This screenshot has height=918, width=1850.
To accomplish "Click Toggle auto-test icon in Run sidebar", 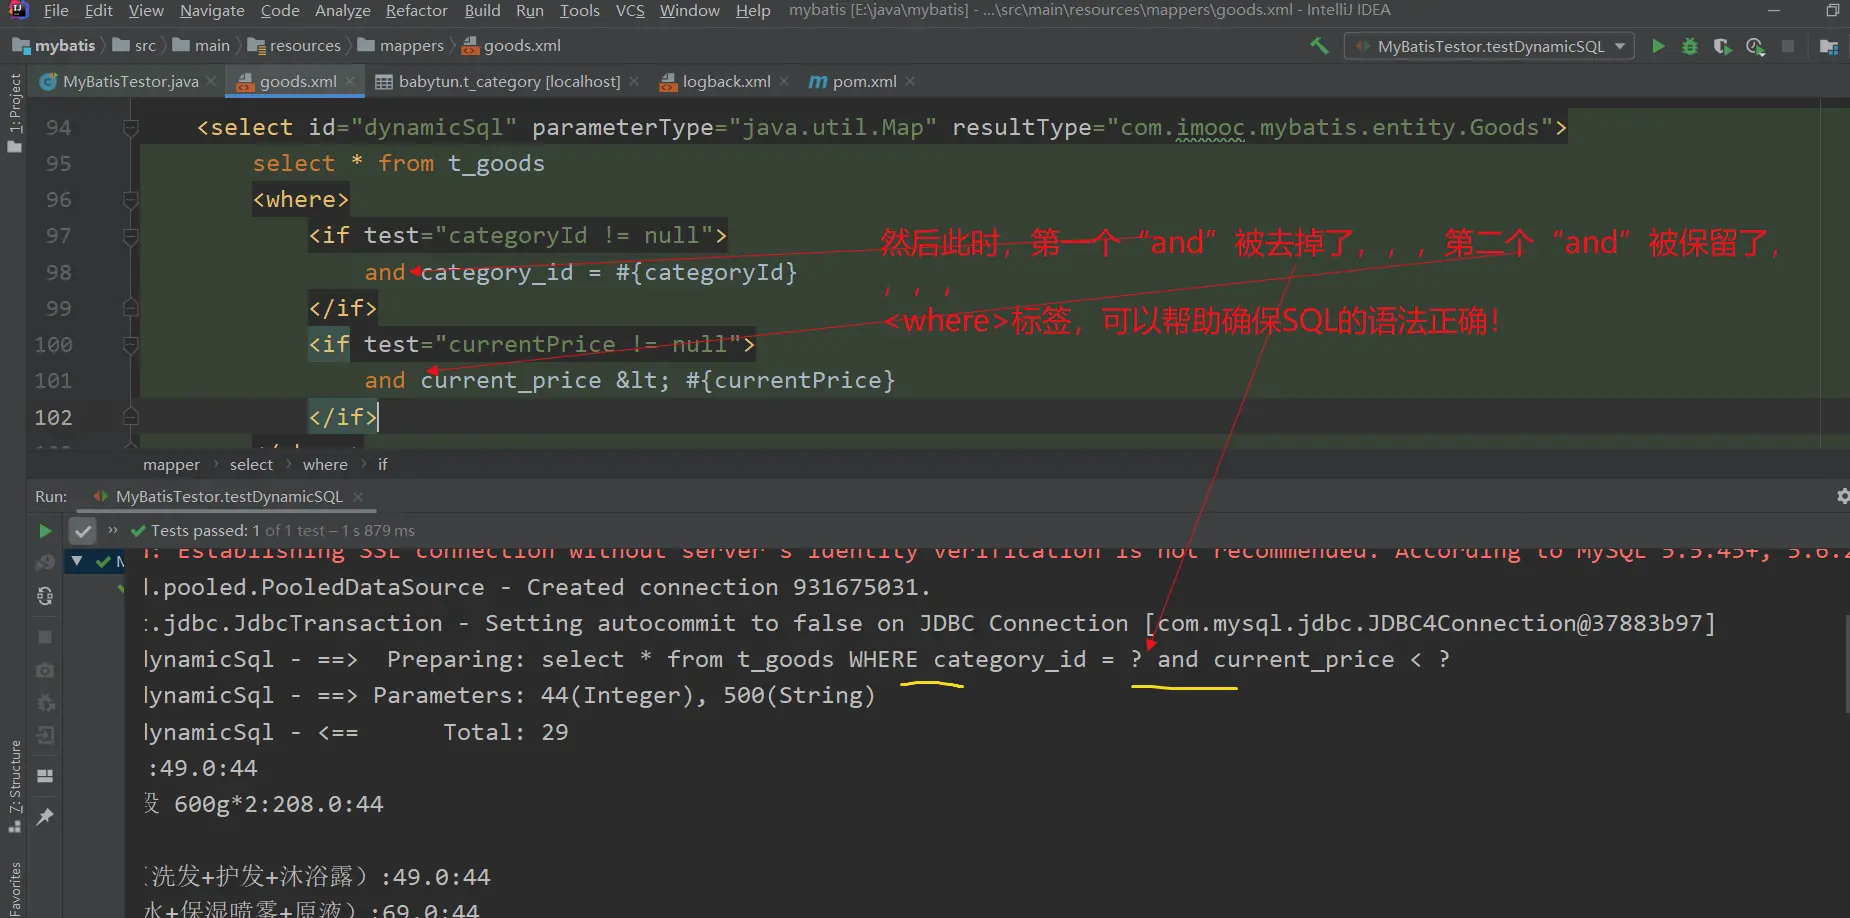I will (45, 596).
